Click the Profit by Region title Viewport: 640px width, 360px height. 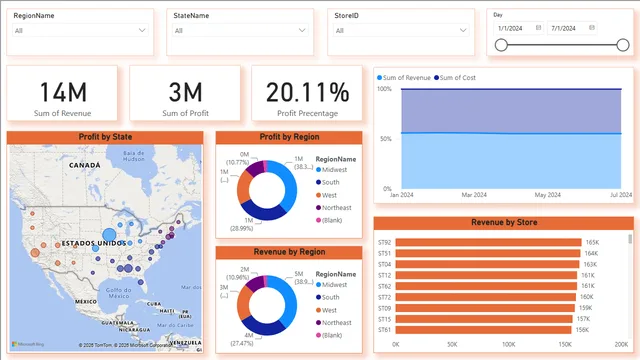(x=289, y=137)
